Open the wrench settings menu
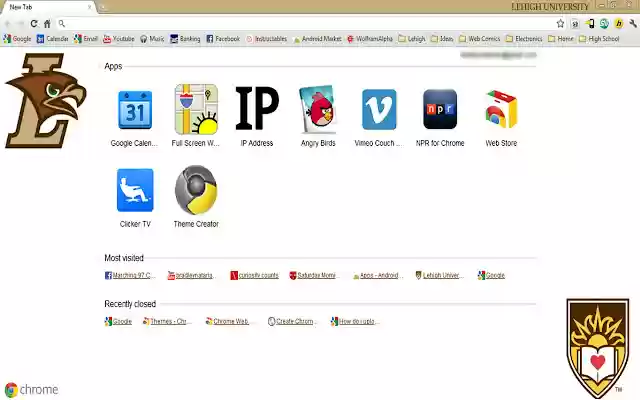 [x=633, y=24]
